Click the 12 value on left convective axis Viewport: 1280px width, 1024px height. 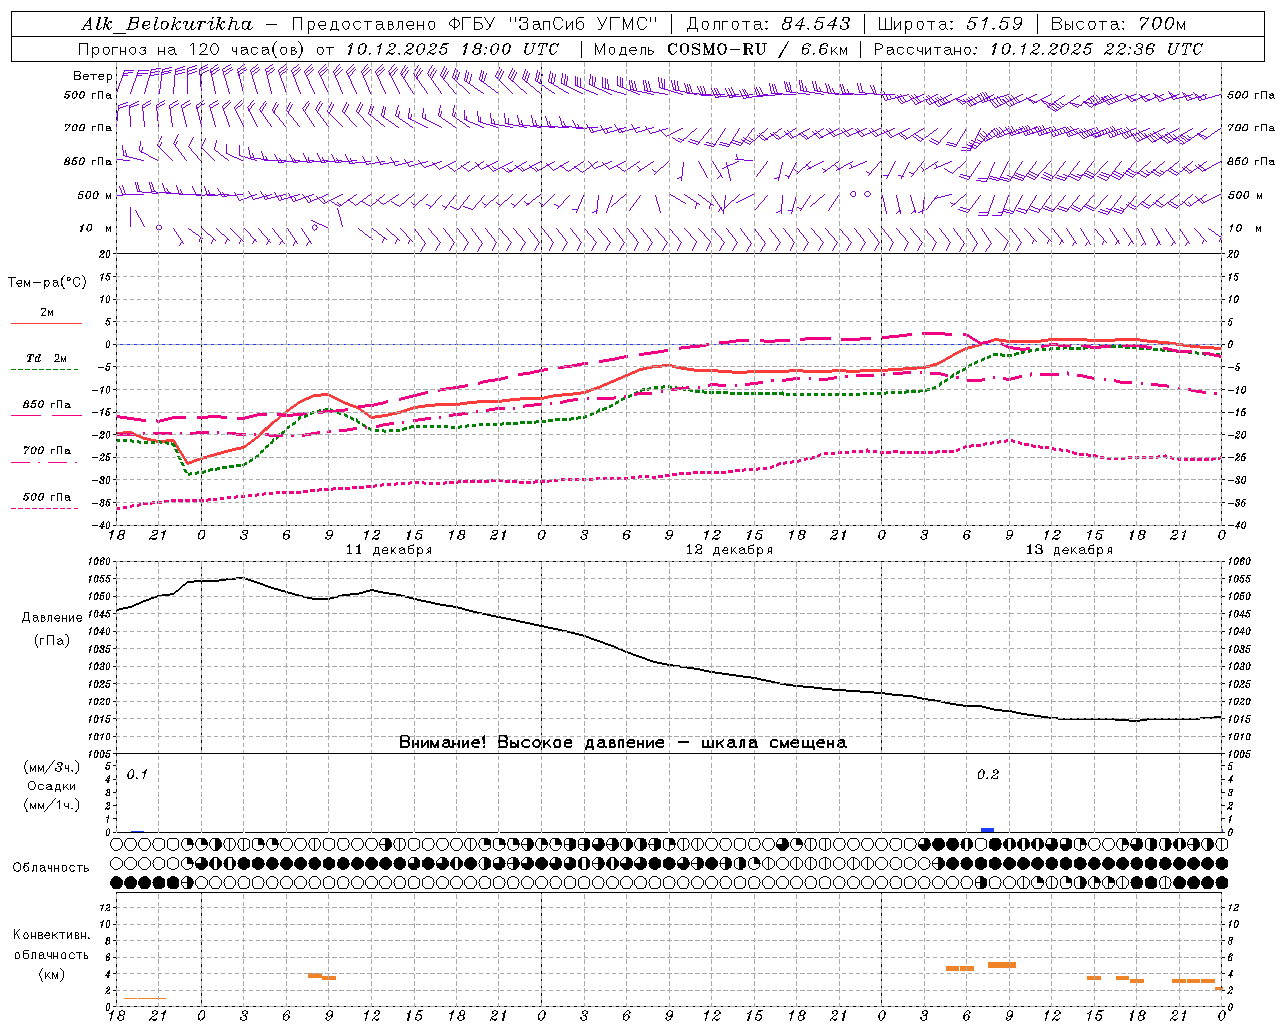106,907
